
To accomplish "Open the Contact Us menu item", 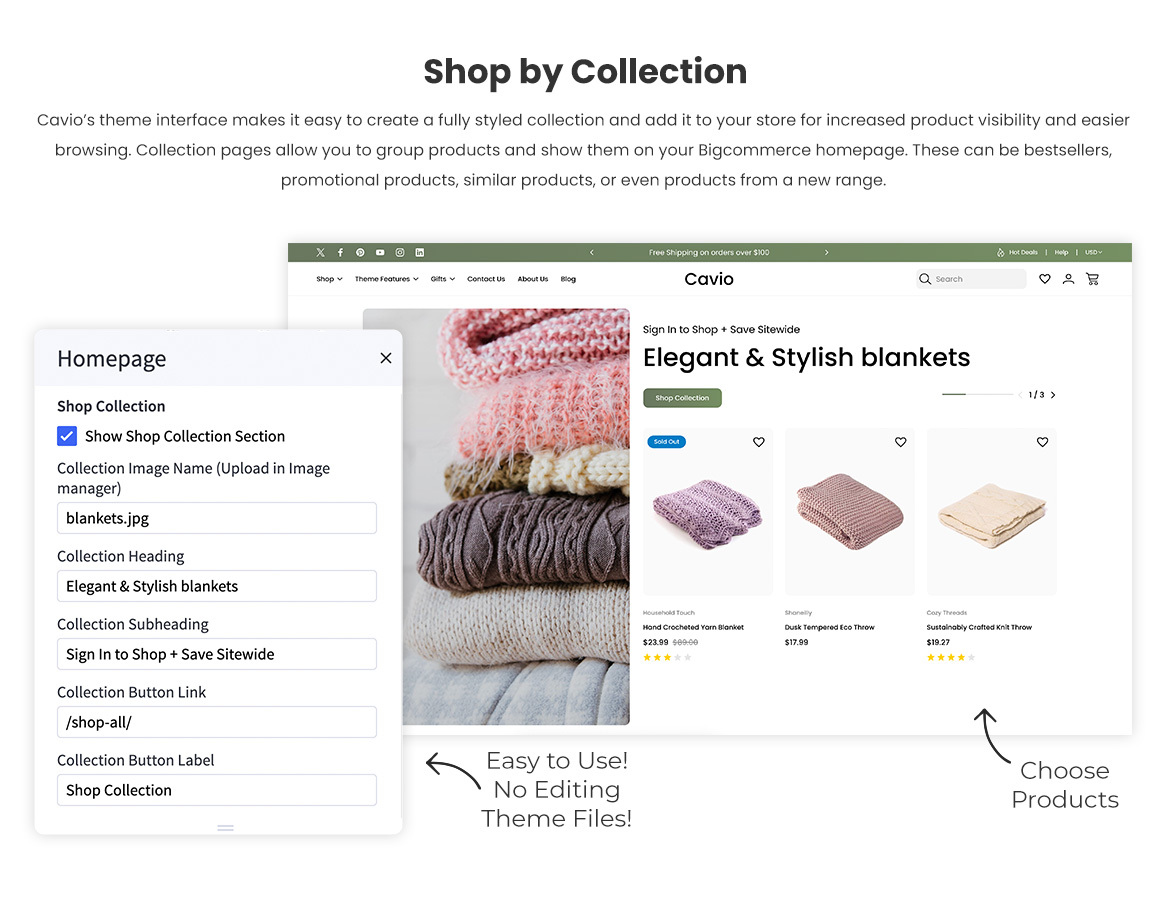I will (x=486, y=279).
